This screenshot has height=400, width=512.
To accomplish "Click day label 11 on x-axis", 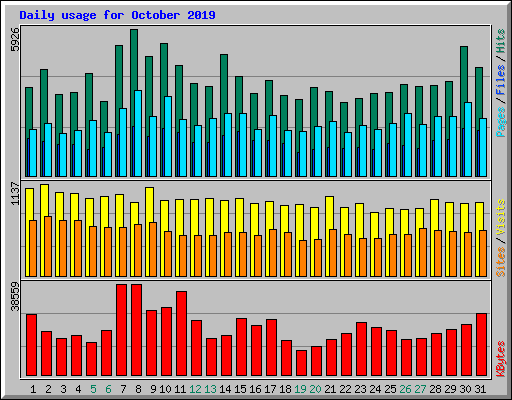I will tap(180, 389).
